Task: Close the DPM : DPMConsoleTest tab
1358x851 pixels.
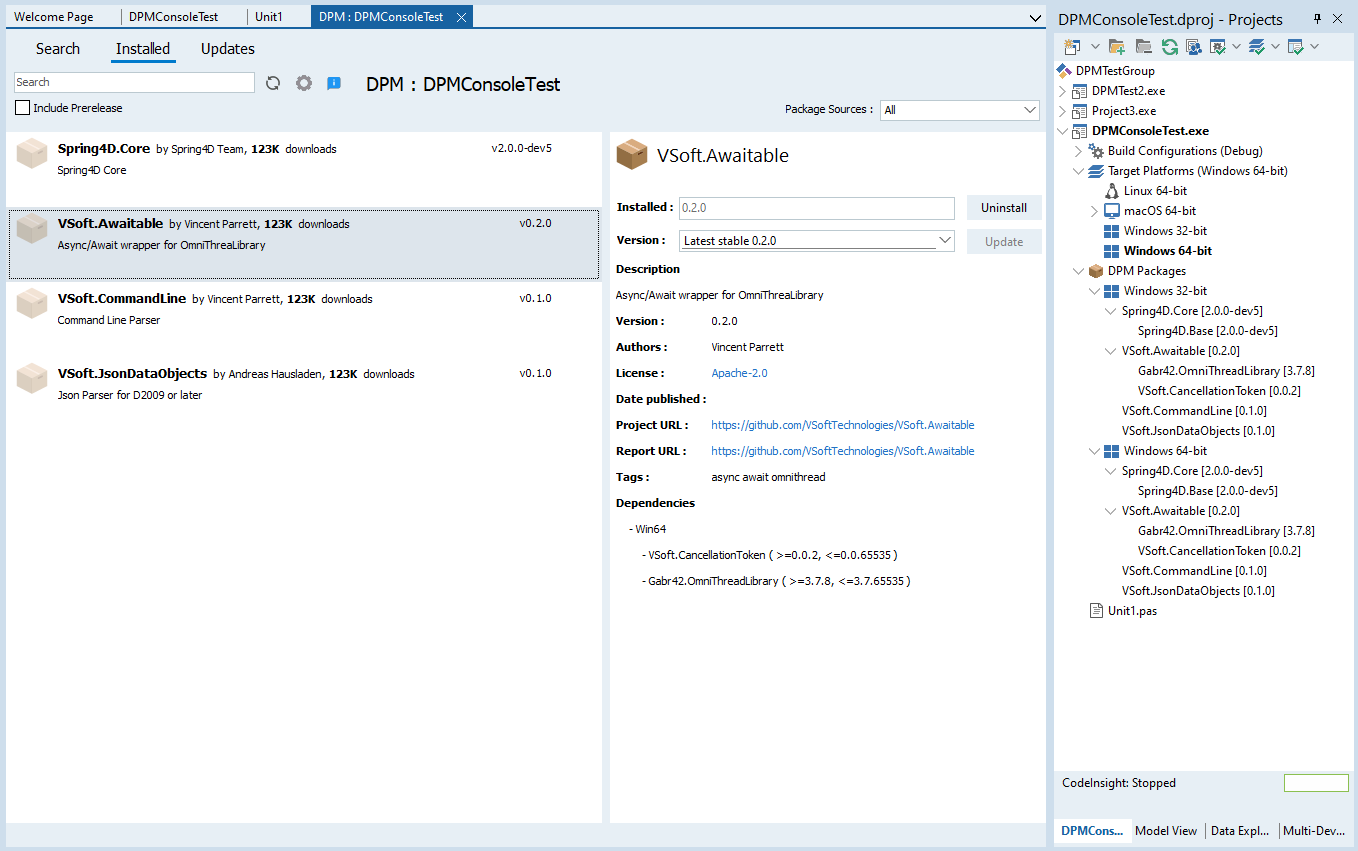Action: pos(460,17)
